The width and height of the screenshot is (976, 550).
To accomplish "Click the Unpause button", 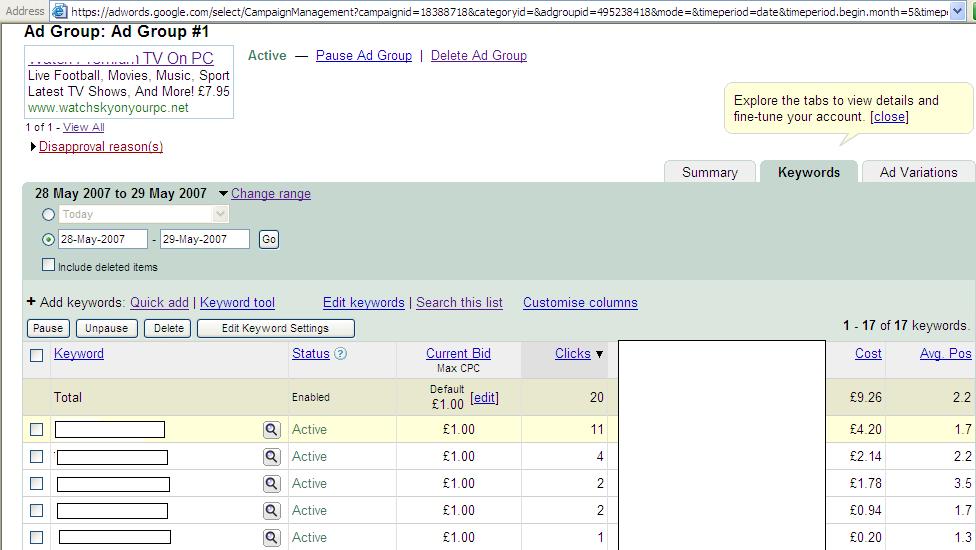I will tap(106, 329).
